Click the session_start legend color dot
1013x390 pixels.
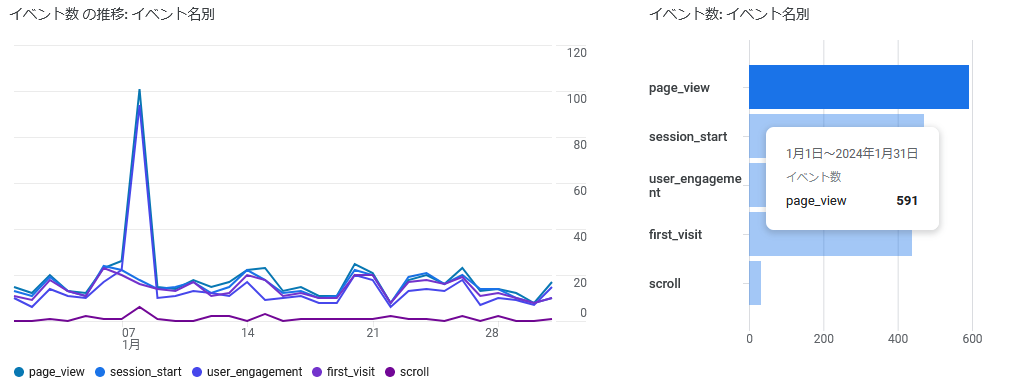(x=100, y=372)
